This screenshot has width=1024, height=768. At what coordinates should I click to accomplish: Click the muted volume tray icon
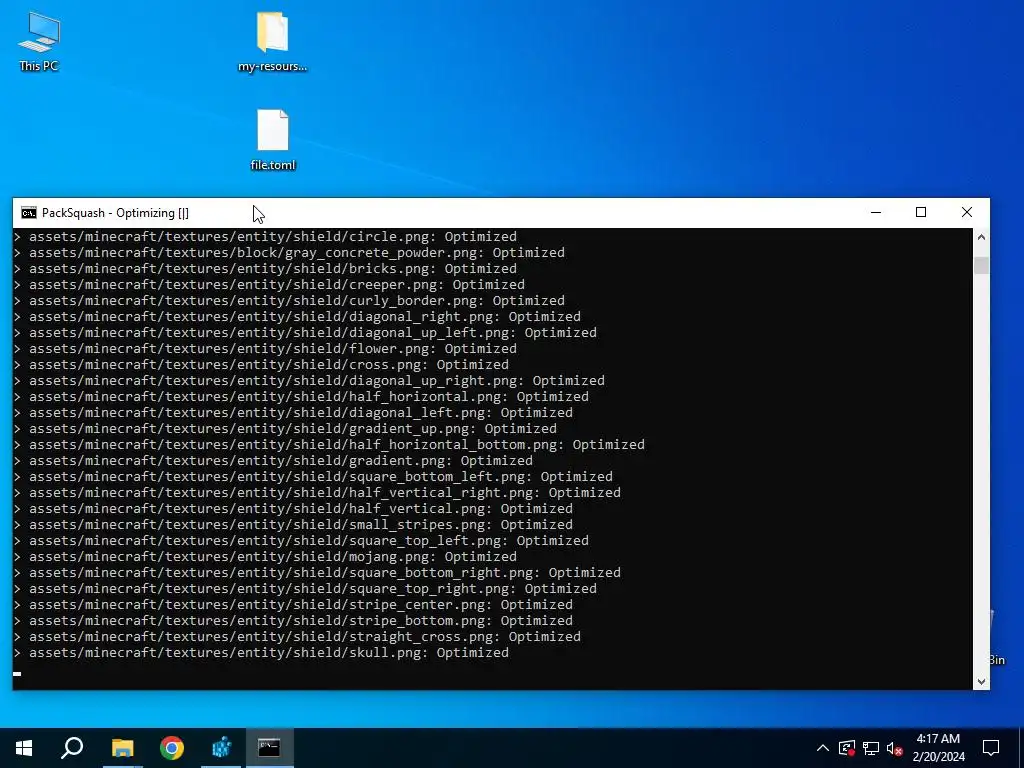click(x=895, y=748)
